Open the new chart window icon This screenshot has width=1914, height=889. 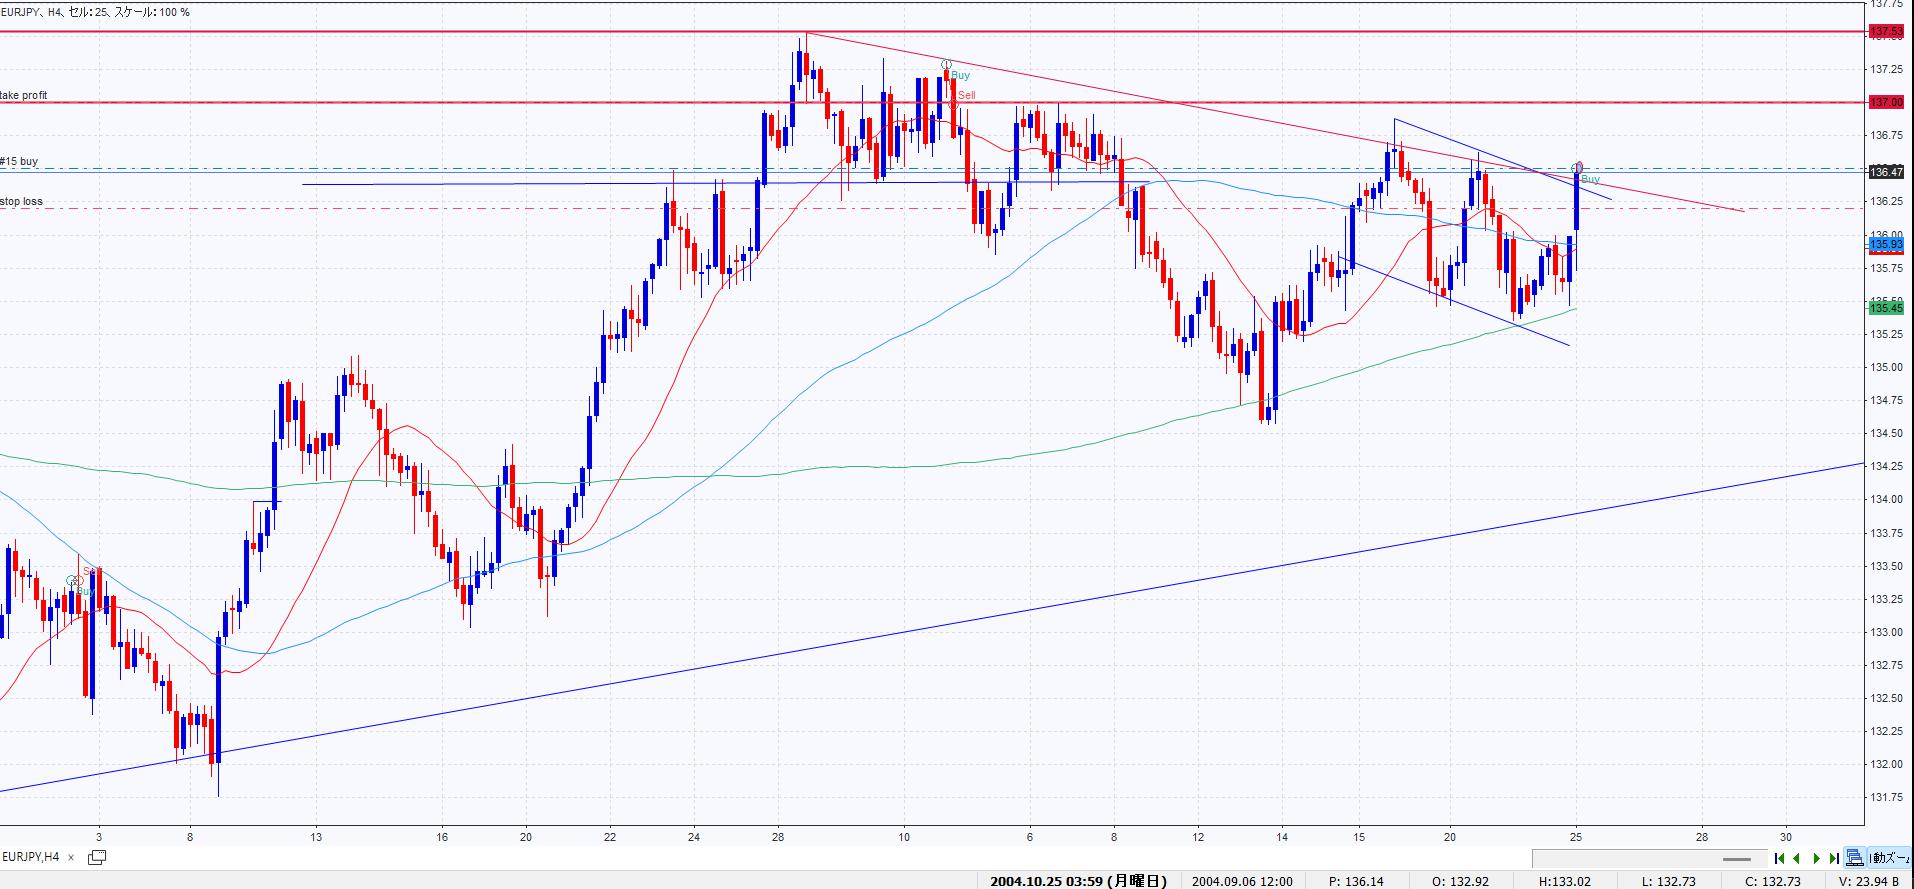97,857
